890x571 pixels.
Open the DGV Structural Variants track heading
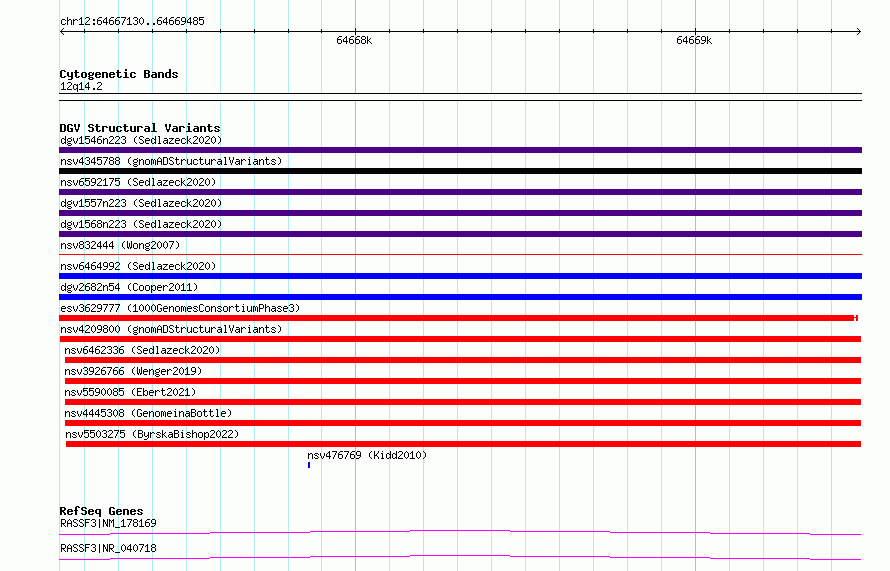pyautogui.click(x=140, y=128)
